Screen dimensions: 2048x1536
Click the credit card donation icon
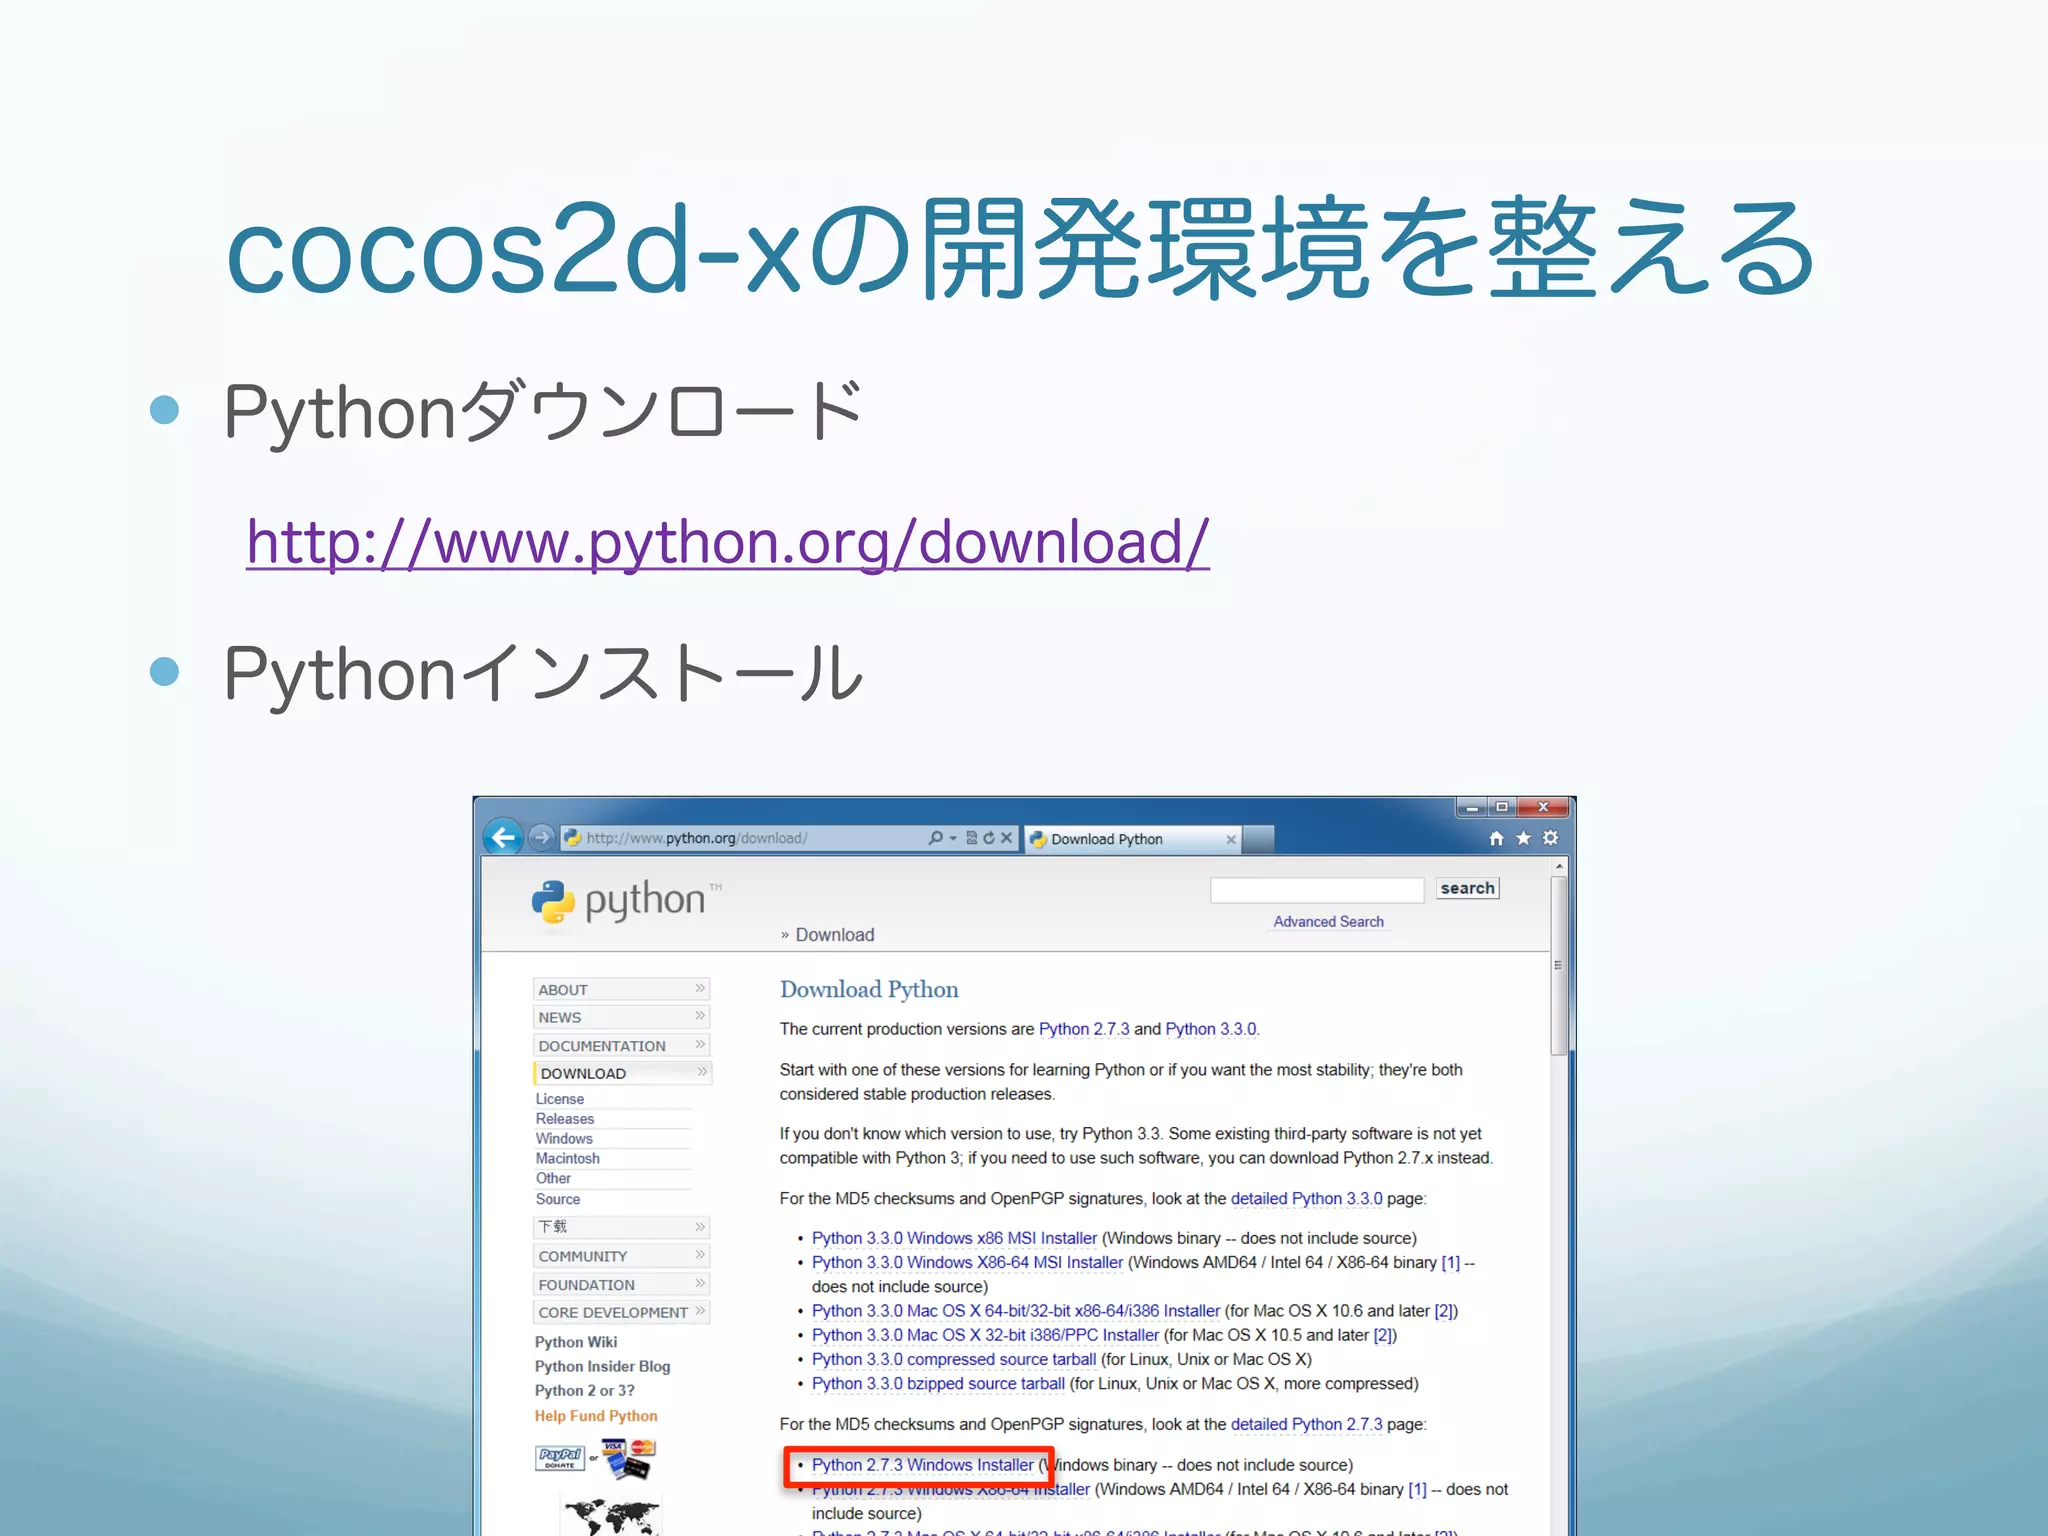click(x=628, y=1459)
